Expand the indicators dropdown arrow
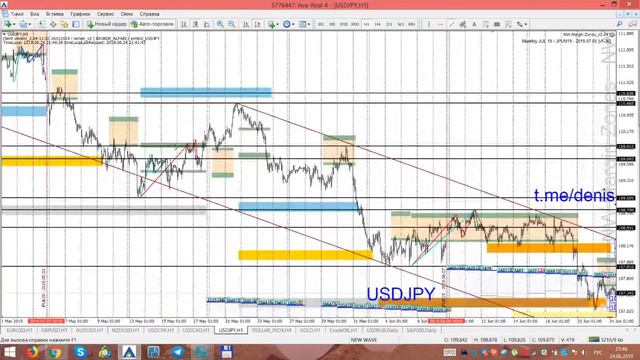Image resolution: width=640 pixels, height=360 pixels. coord(278,24)
